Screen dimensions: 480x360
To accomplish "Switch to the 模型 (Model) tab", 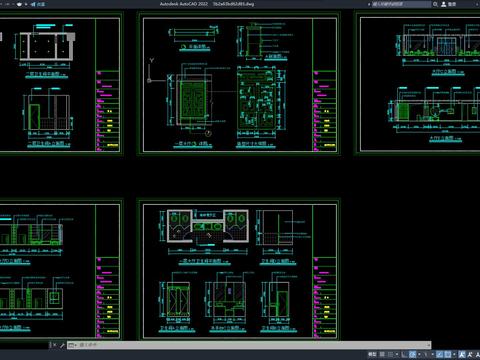I will (372, 354).
